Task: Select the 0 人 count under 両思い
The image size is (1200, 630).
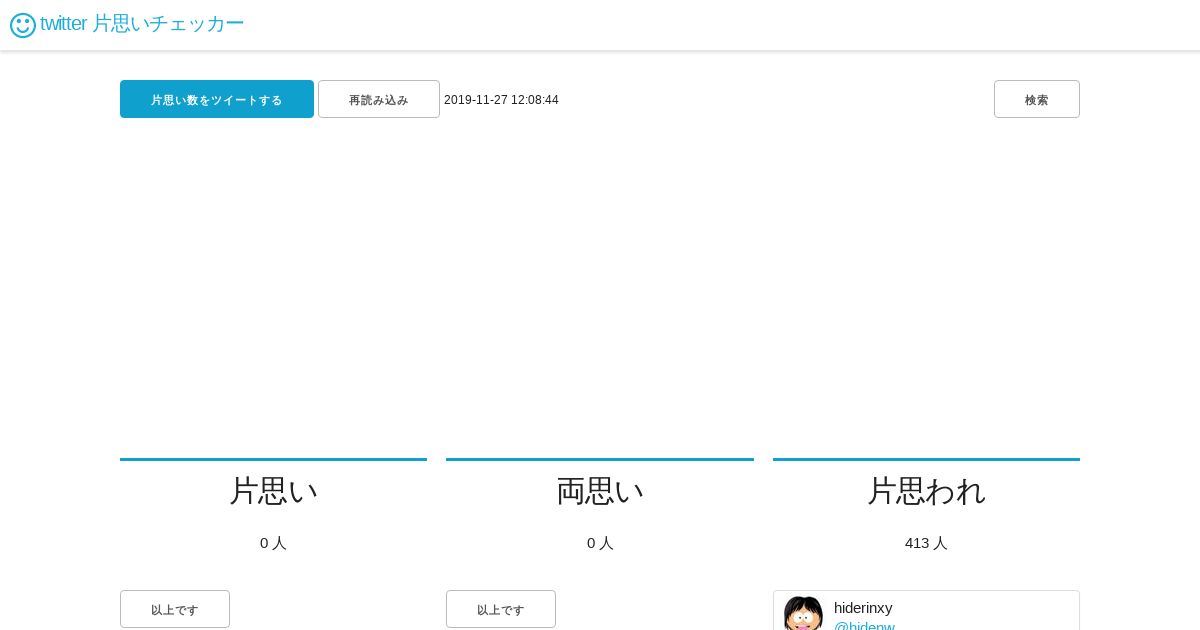Action: coord(600,543)
